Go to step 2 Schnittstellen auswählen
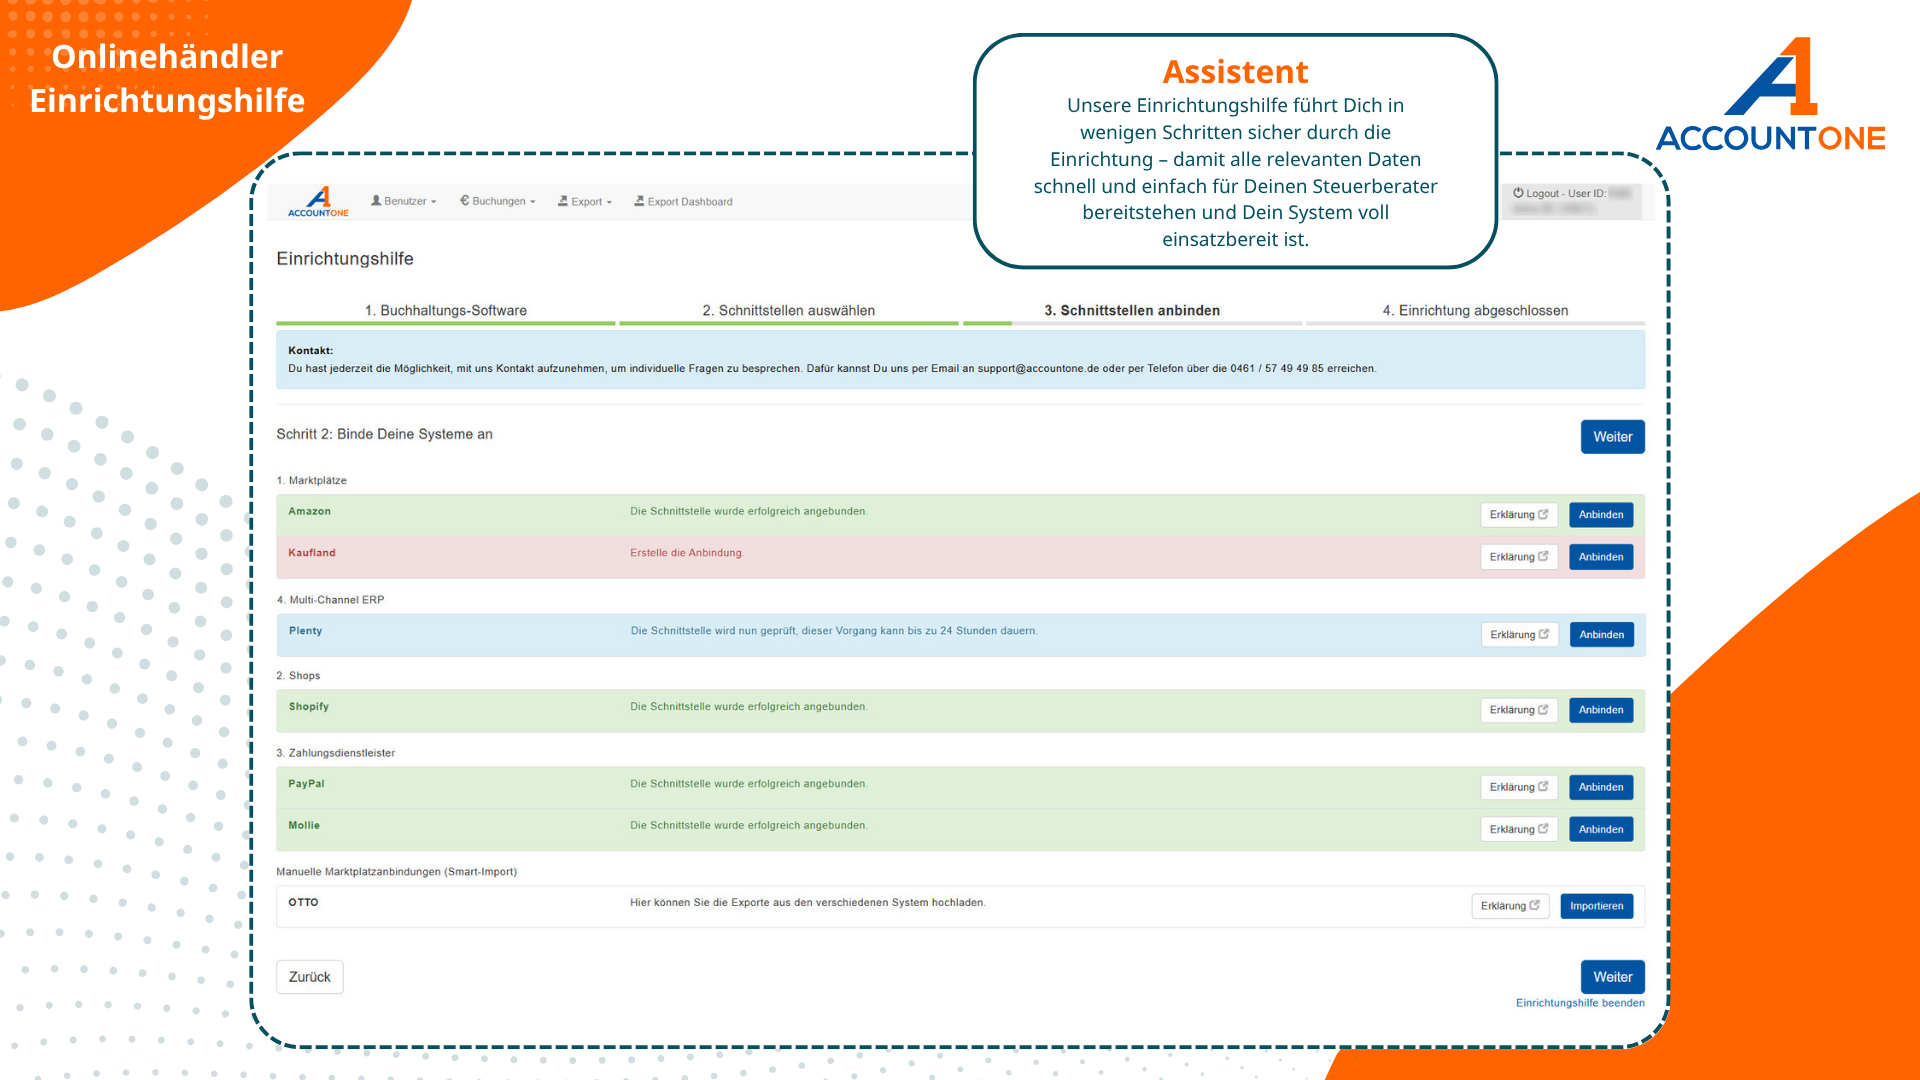 click(x=788, y=310)
